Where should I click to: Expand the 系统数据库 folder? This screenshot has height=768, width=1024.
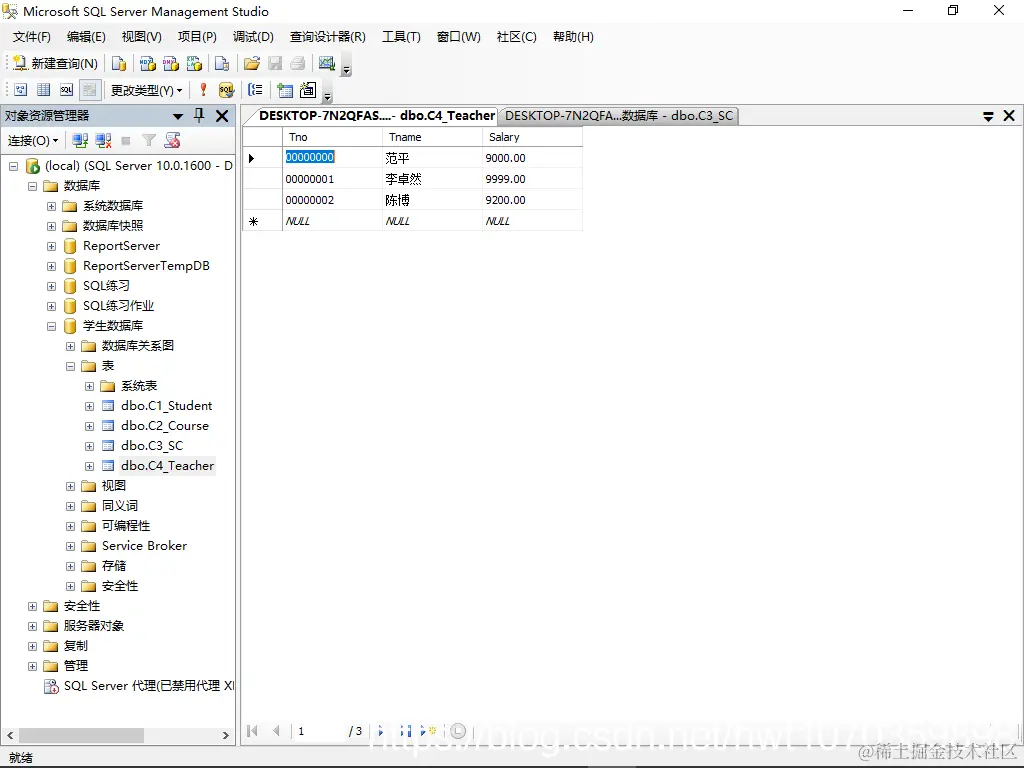51,206
